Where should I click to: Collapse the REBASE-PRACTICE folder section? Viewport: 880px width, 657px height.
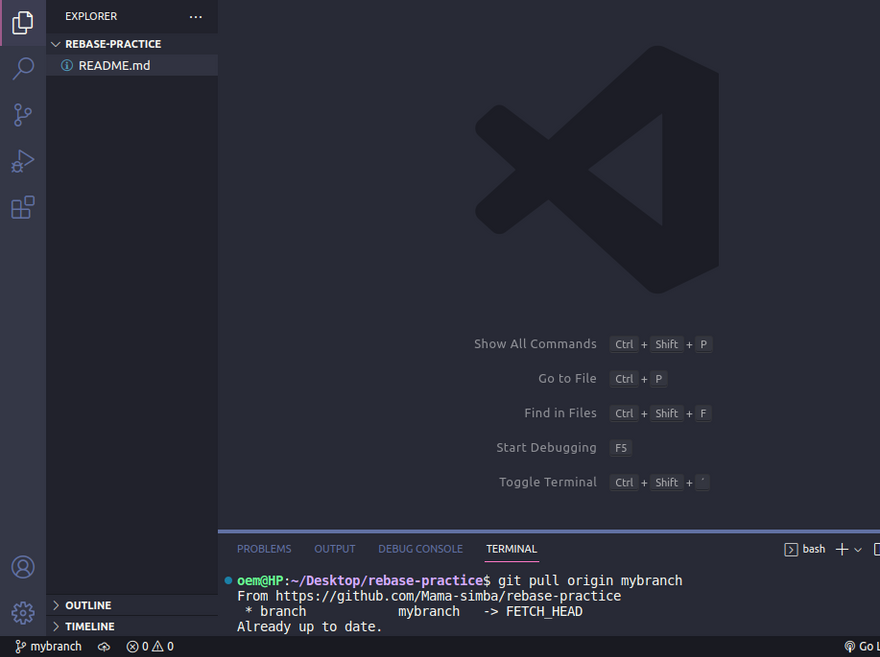pyautogui.click(x=112, y=44)
